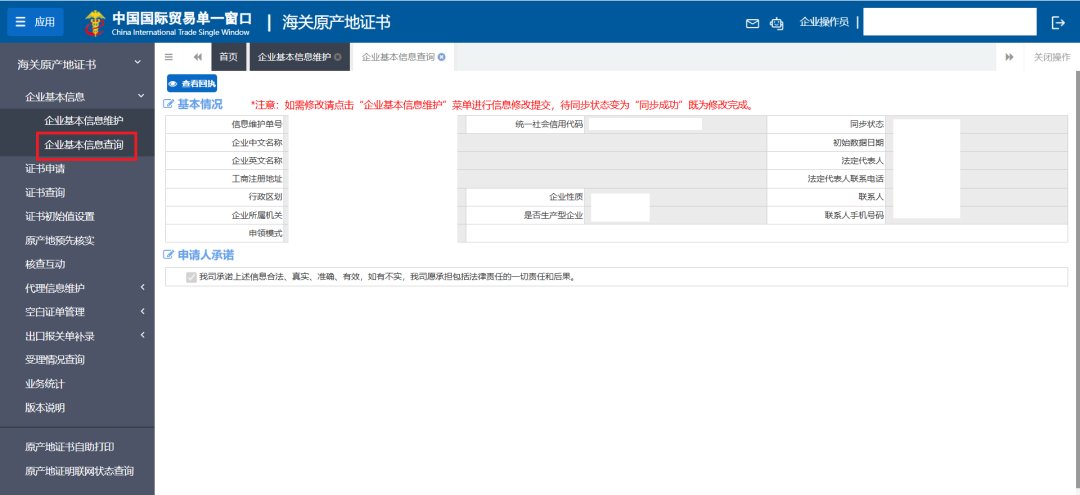This screenshot has width=1080, height=495.
Task: Click the 企业英文名称 label
Action: [257, 160]
